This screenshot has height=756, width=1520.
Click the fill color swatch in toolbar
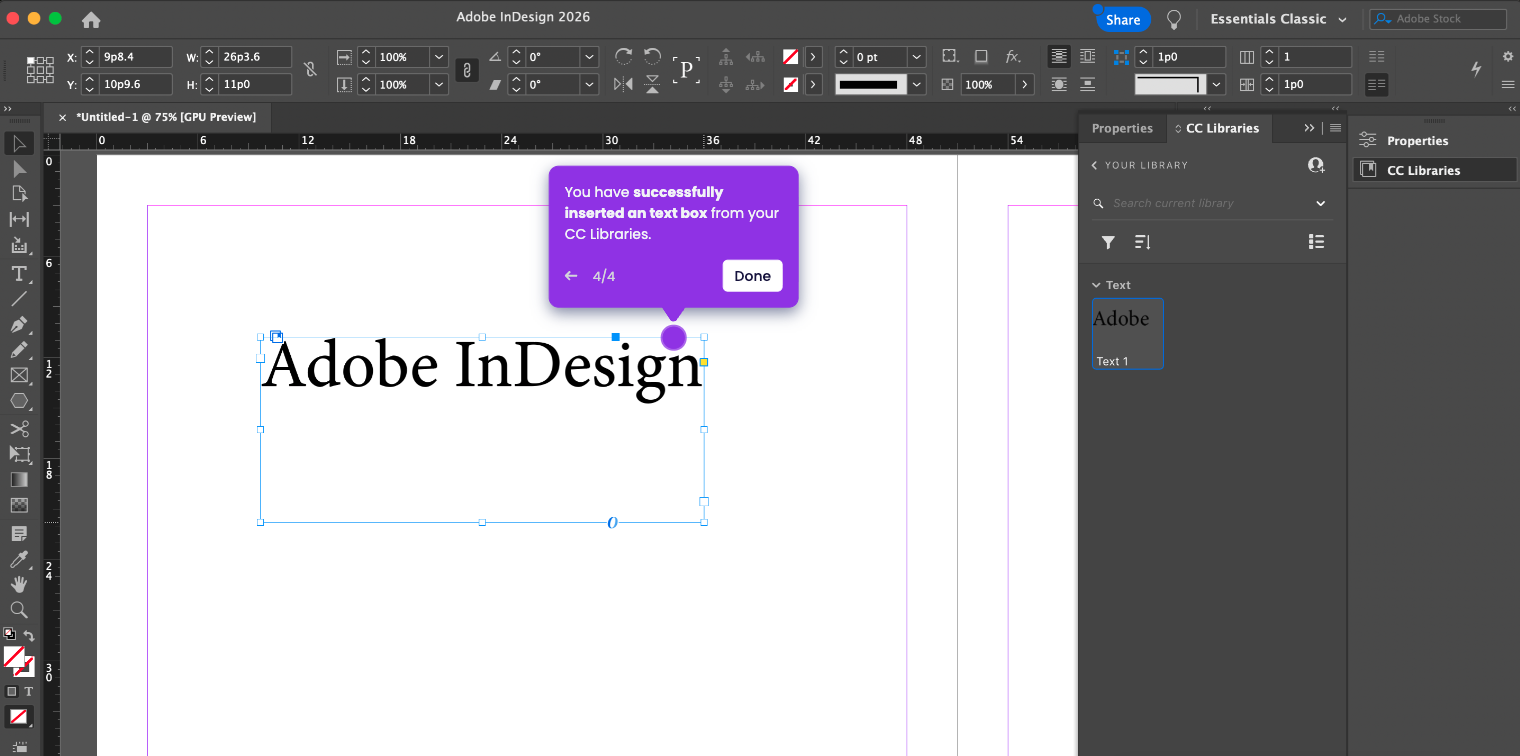[14, 657]
